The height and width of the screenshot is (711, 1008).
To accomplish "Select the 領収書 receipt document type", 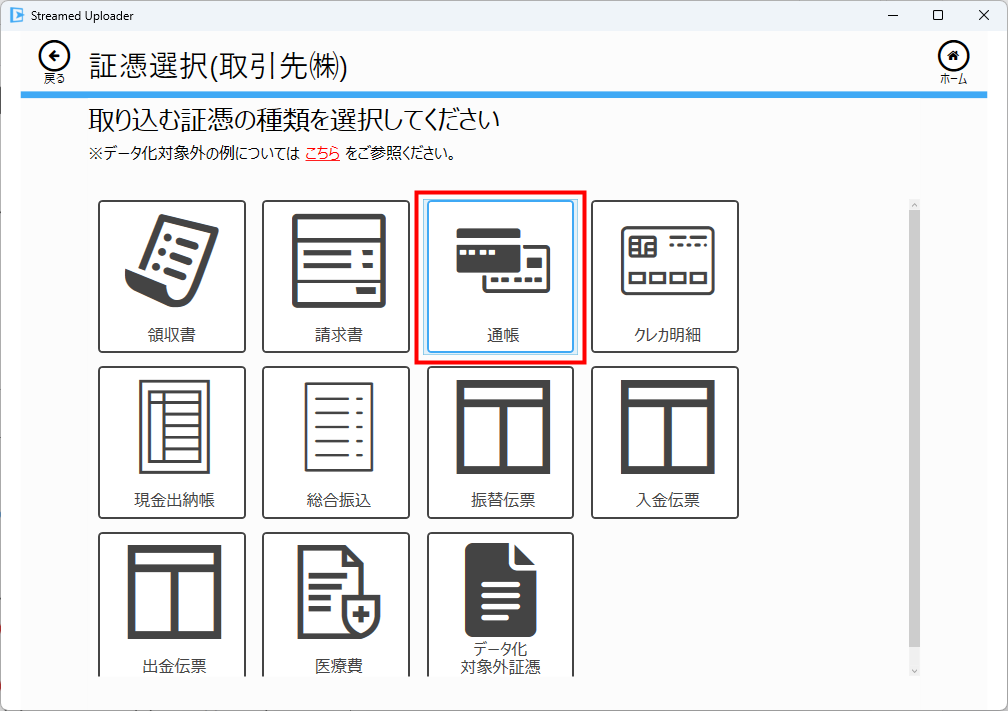I will [x=171, y=276].
